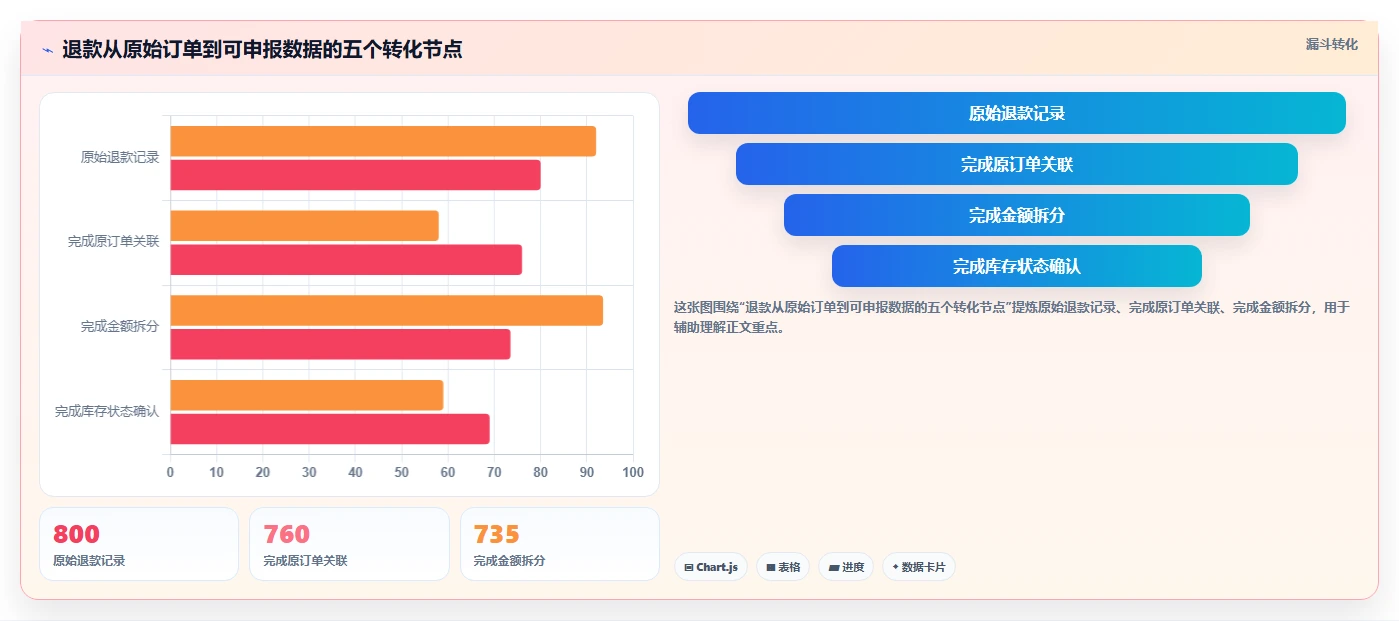Click the red bar for 完成金额拆分
The width and height of the screenshot is (1399, 621).
point(340,344)
